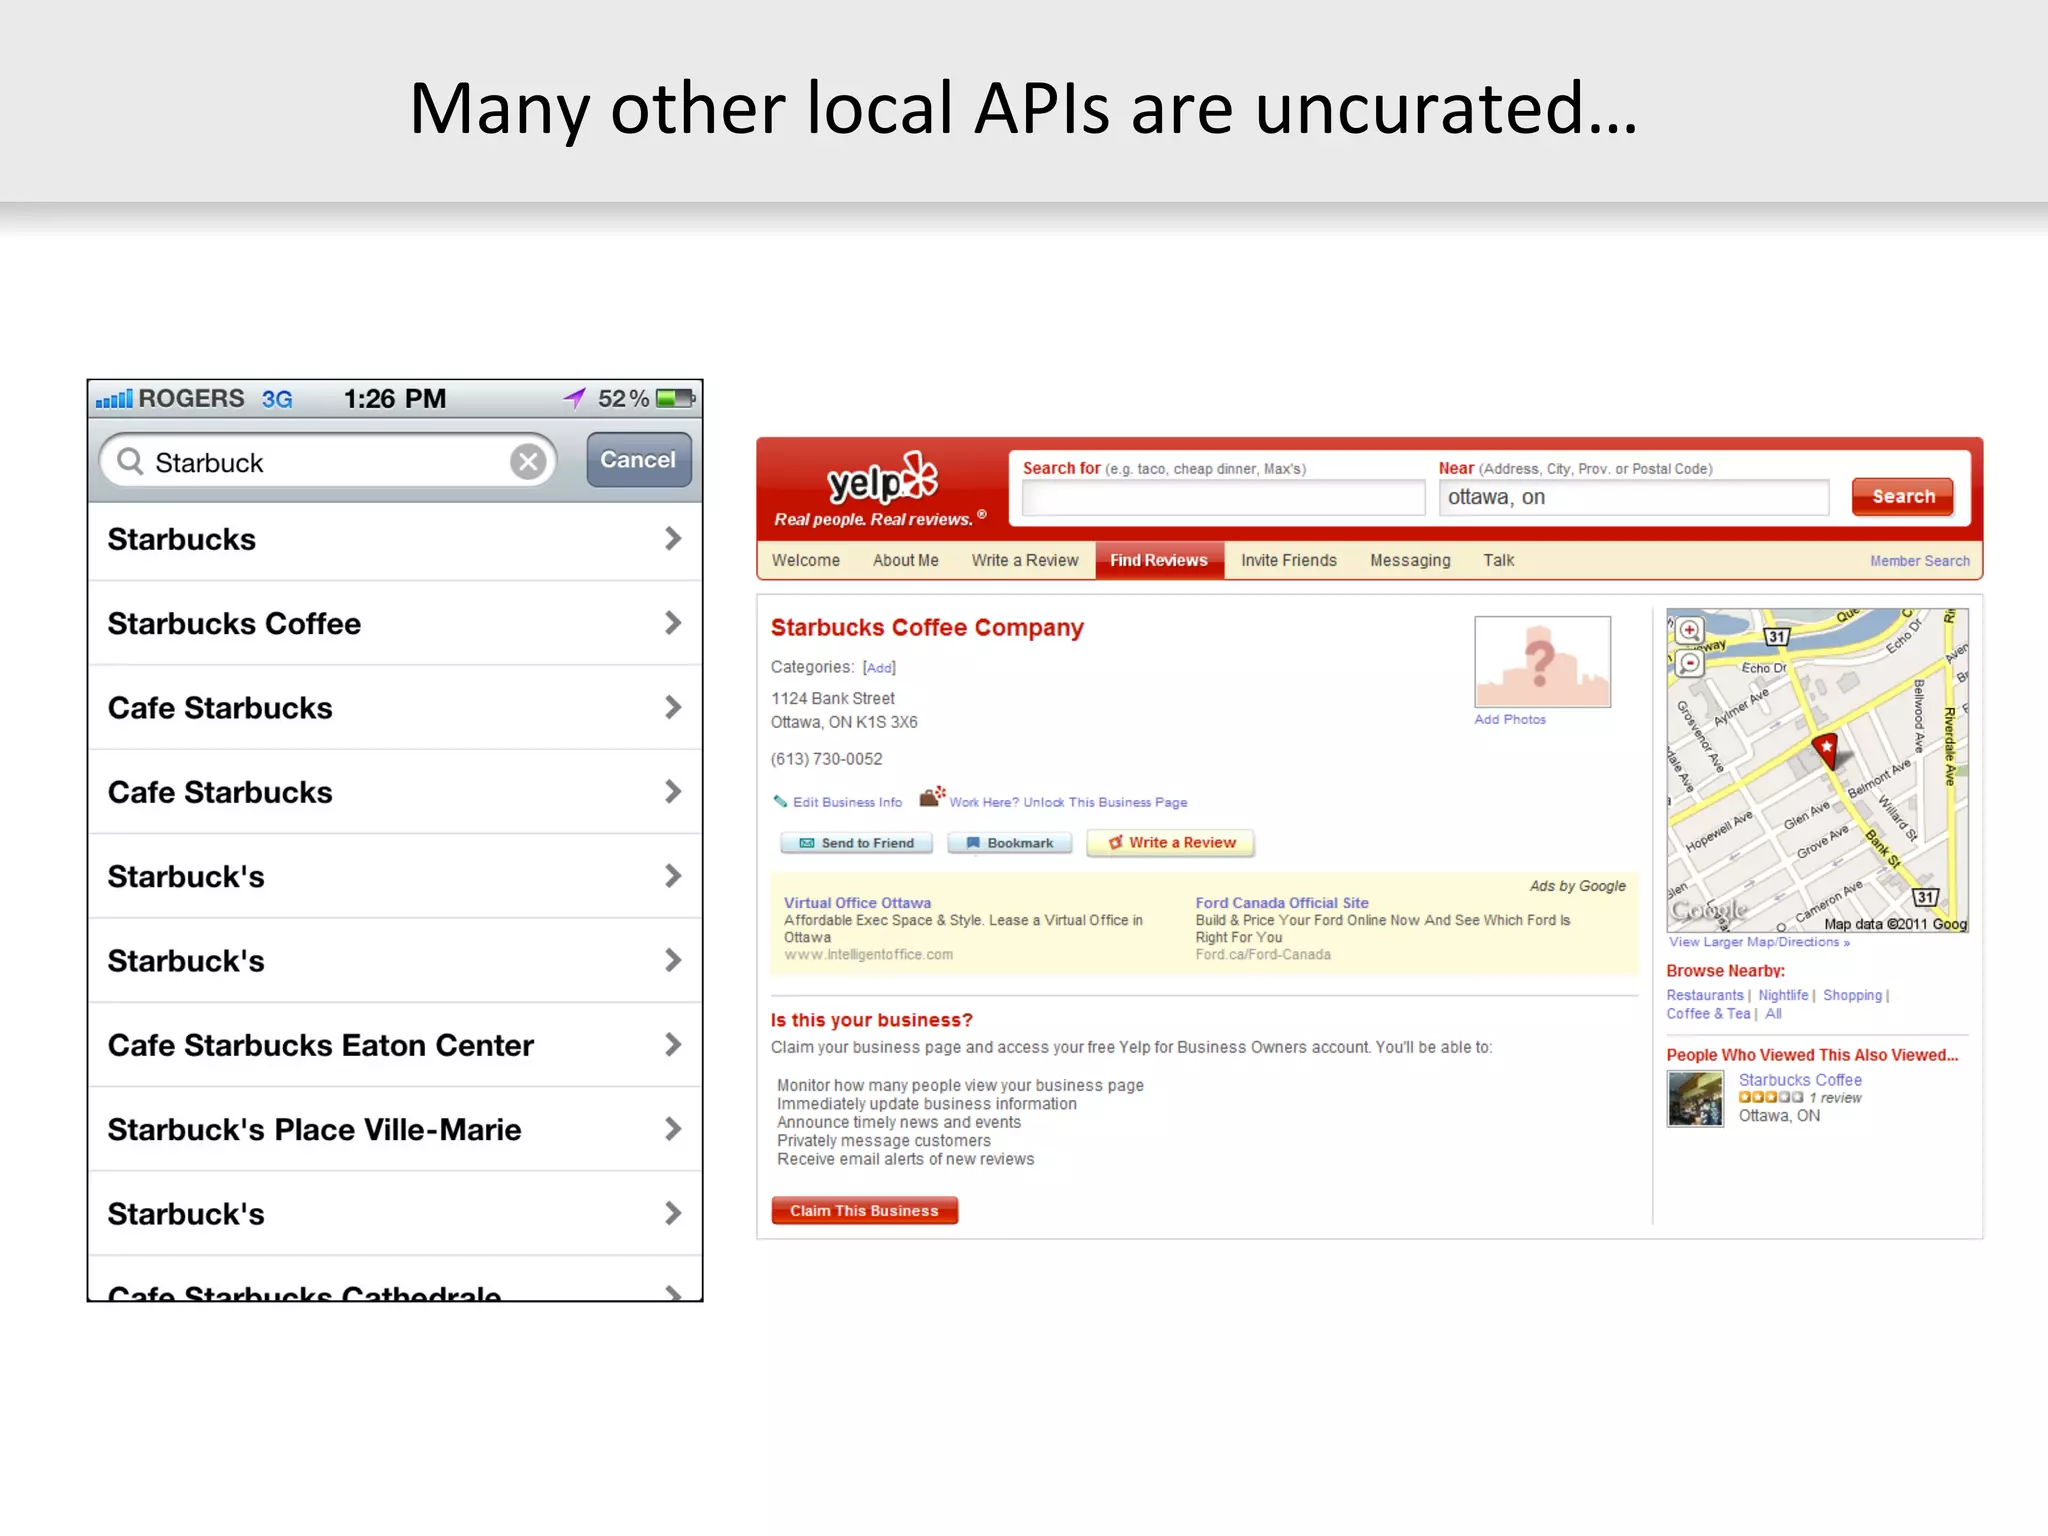Click Work Here? Unlock This Business Page
2048x1536 pixels.
pyautogui.click(x=1068, y=802)
